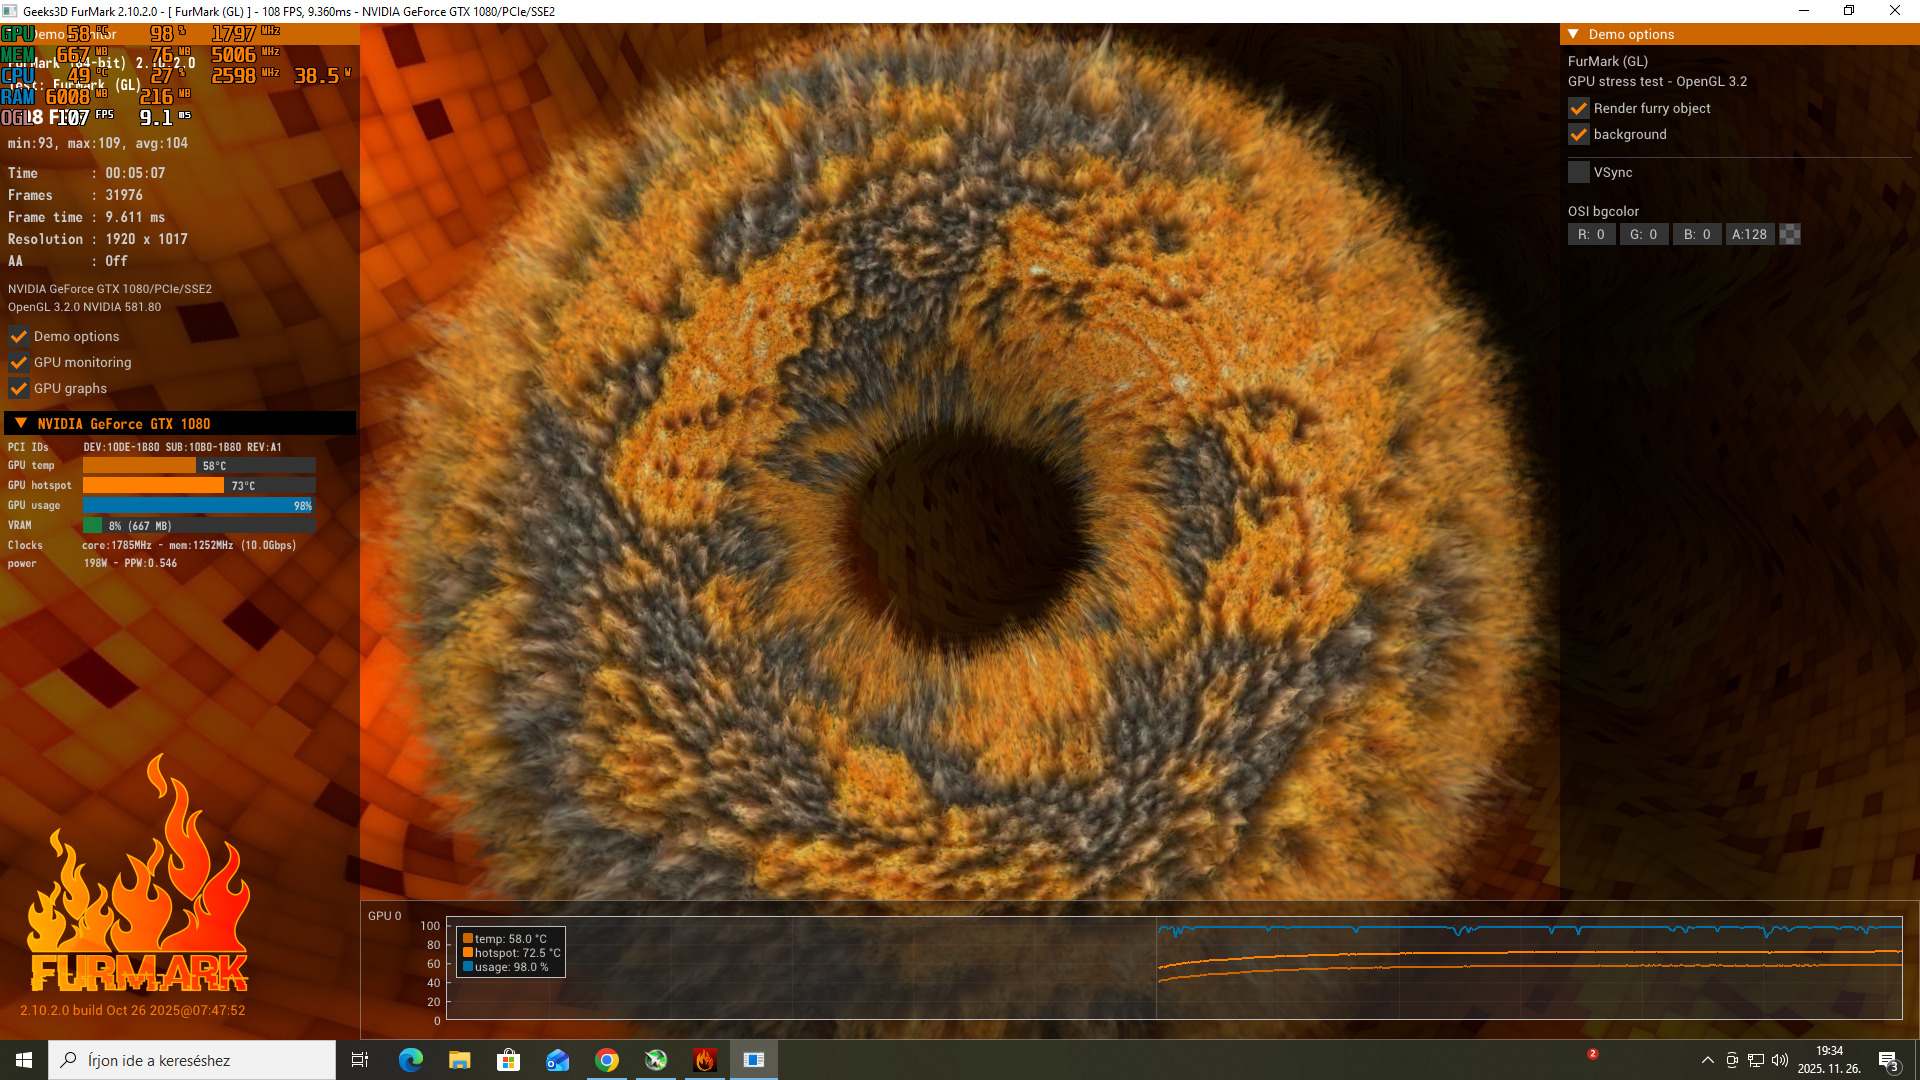Open the notification center icon
This screenshot has width=1920, height=1080.
[1888, 1060]
